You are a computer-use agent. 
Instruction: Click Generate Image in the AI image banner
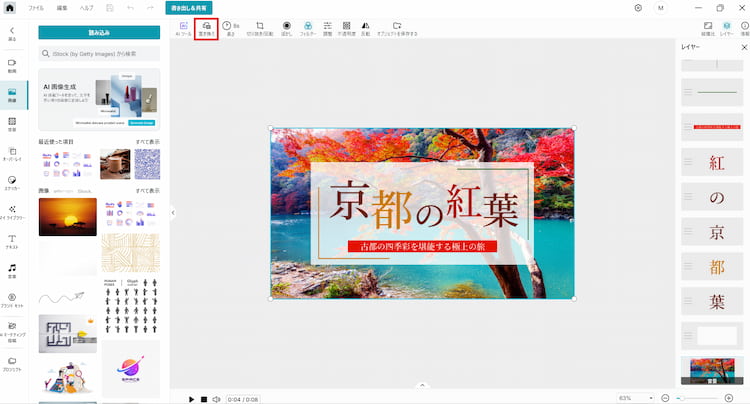(142, 123)
